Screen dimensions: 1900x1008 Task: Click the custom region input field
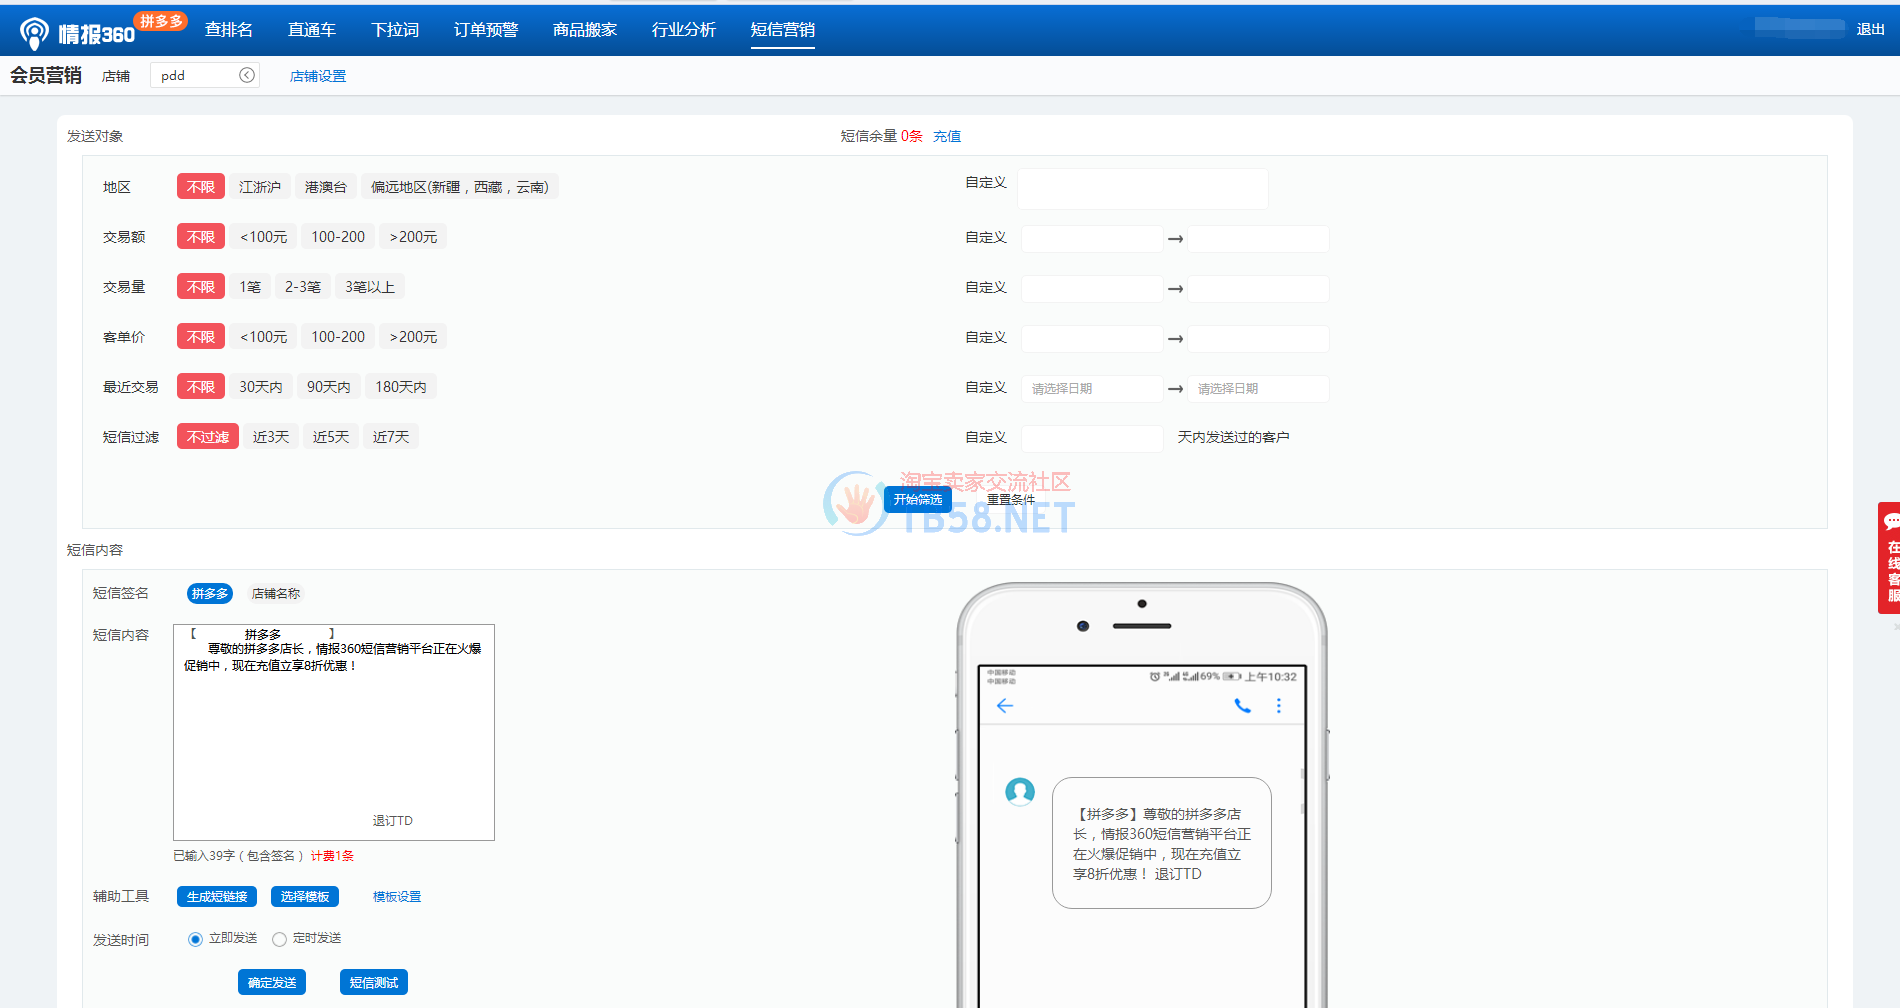[x=1143, y=189]
